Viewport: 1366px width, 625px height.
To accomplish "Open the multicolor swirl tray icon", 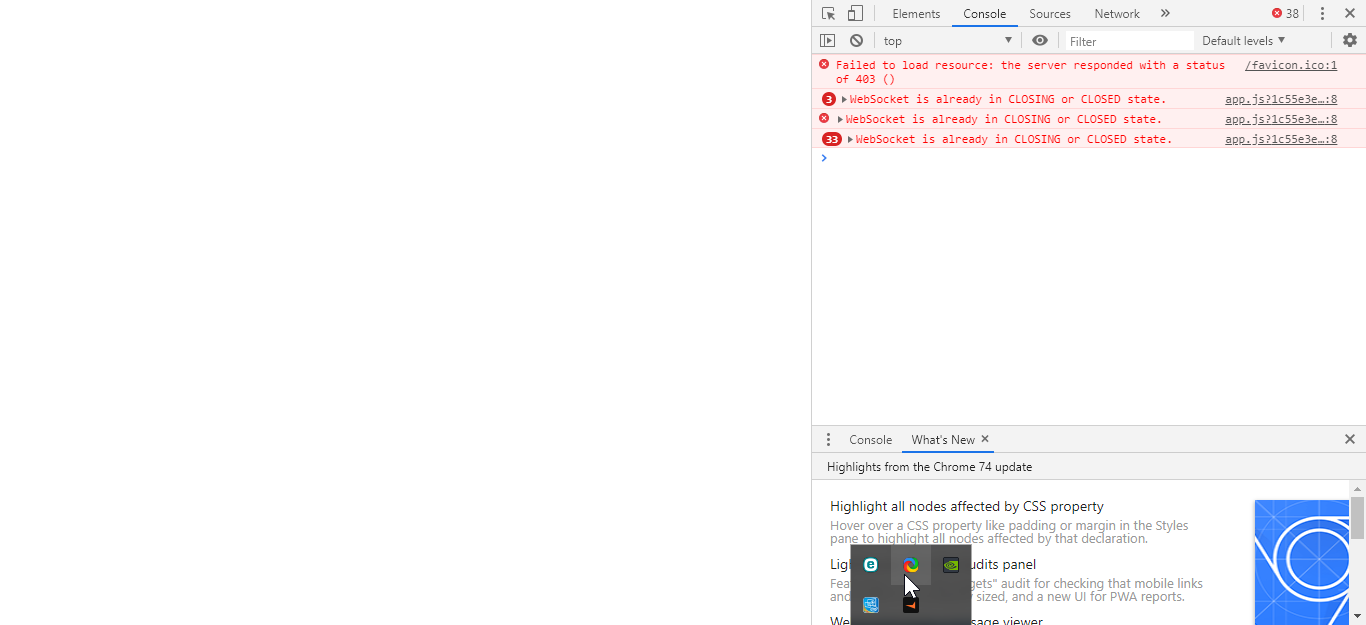I will pos(911,565).
